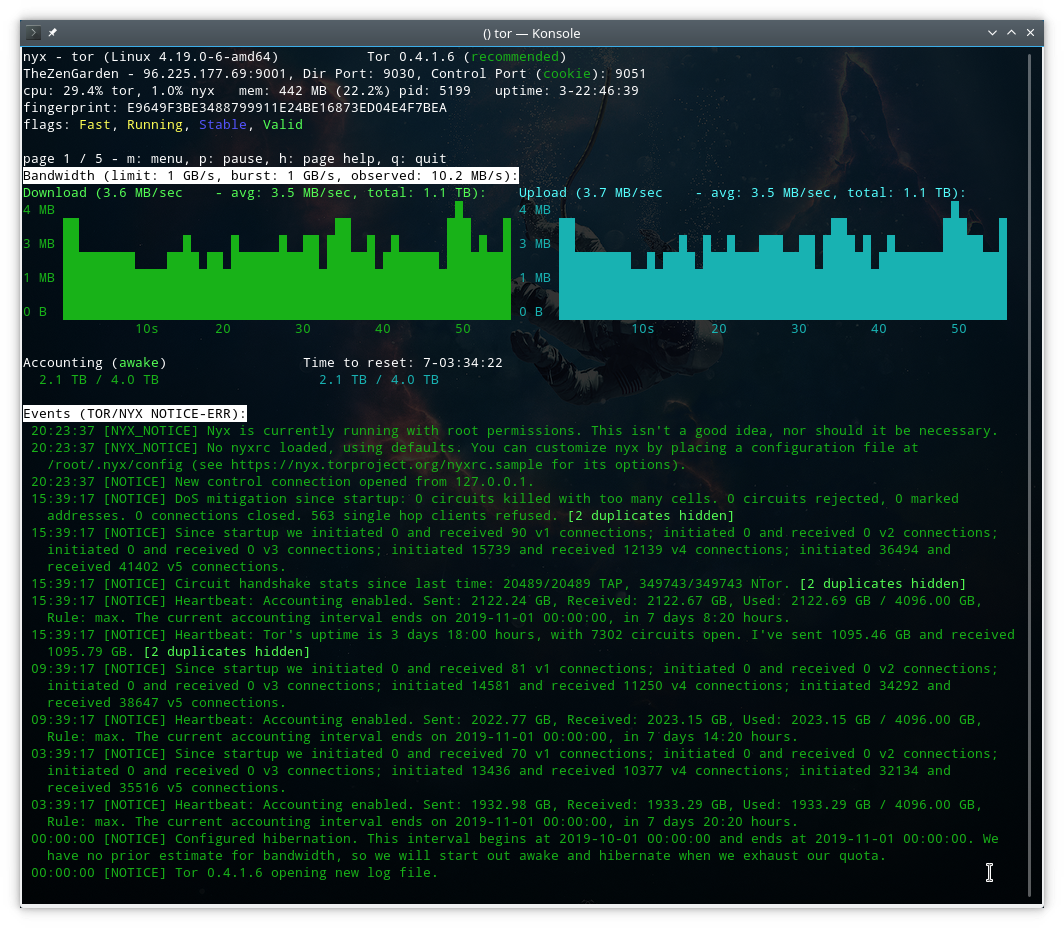Click 'cpu: 29.4% tor' text

click(x=79, y=91)
